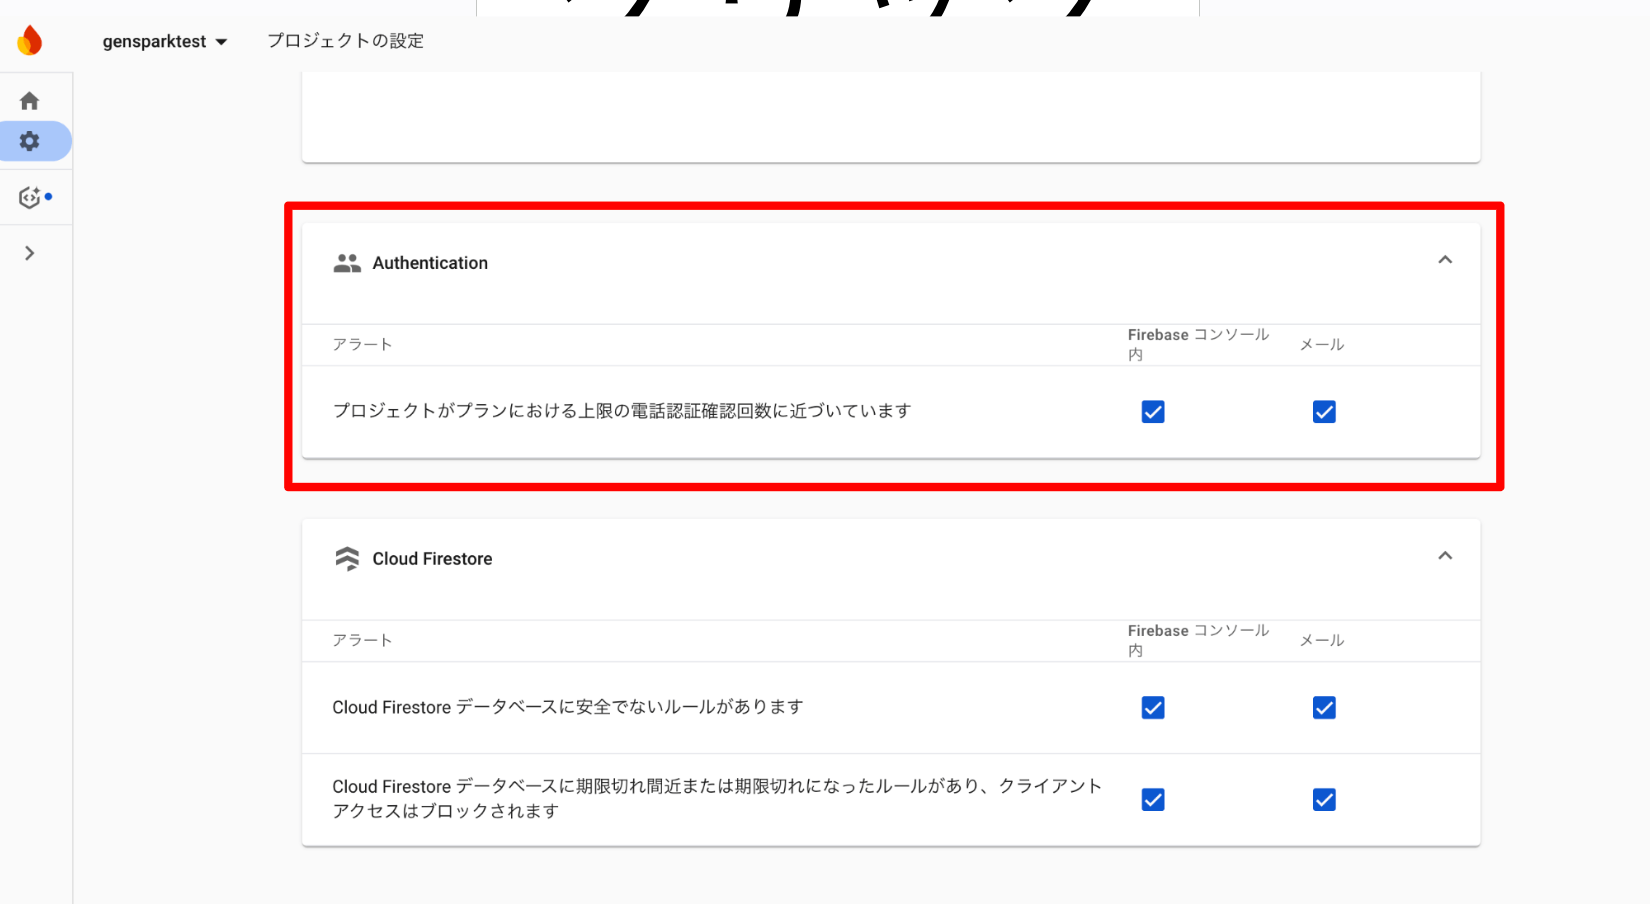Disable console alert for expiring Firestore rules
The width and height of the screenshot is (1650, 904).
click(x=1153, y=800)
